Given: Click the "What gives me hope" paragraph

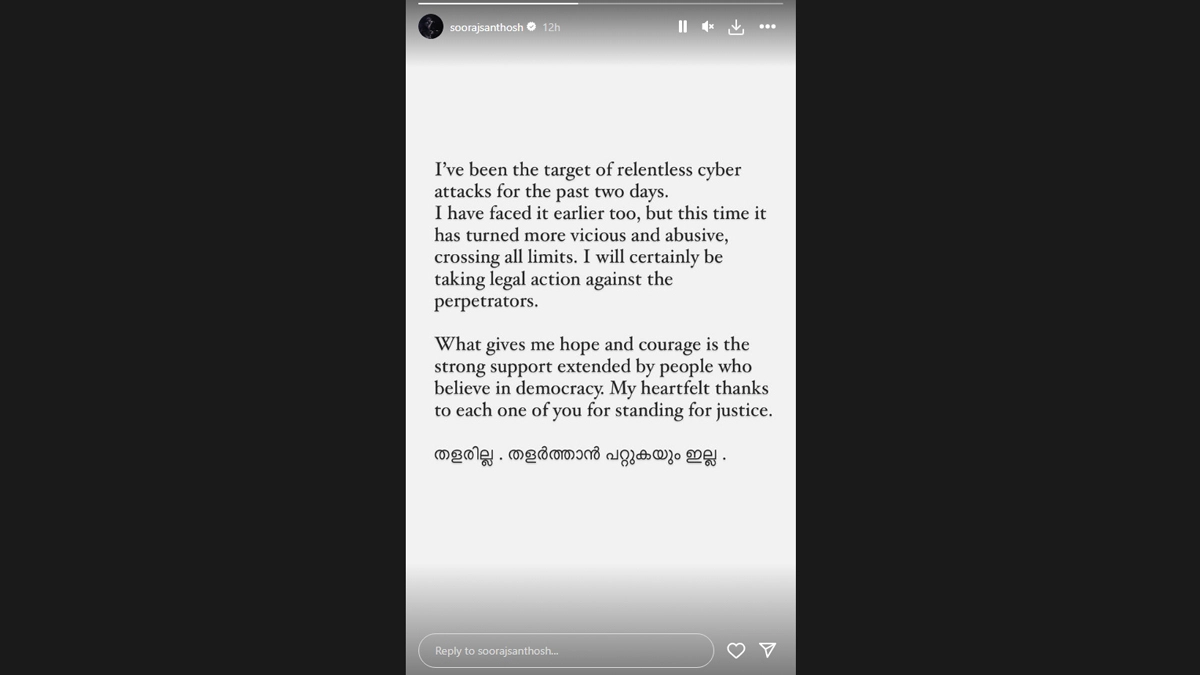Looking at the screenshot, I should coord(602,377).
